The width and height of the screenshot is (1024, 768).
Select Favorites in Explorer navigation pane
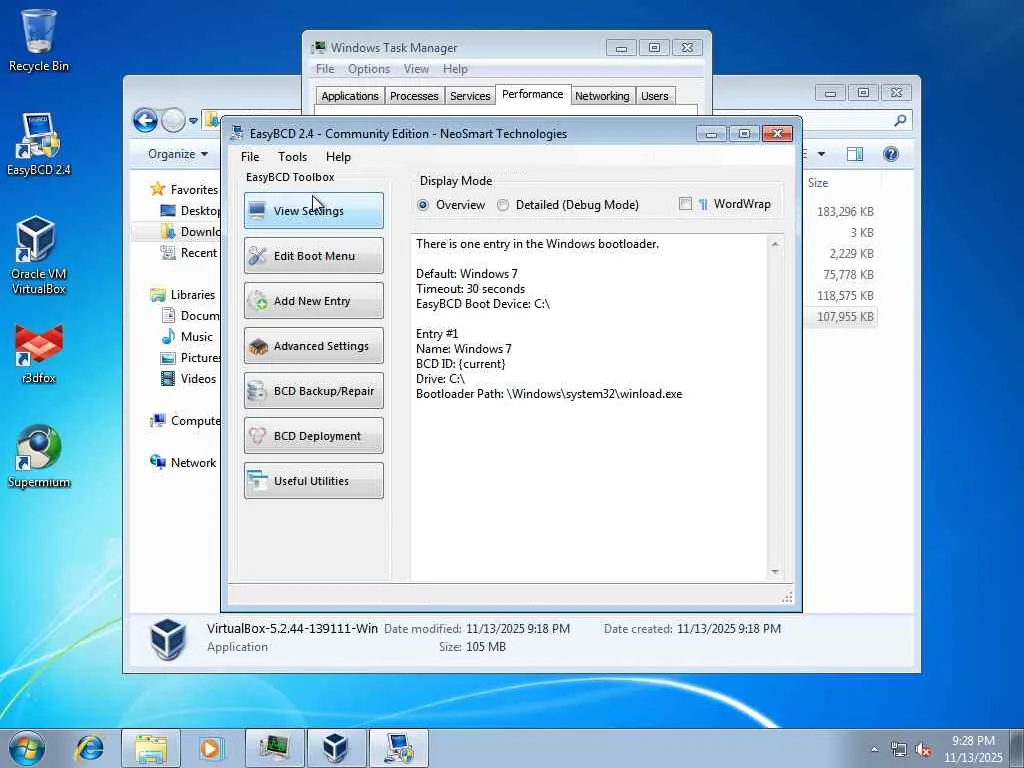185,189
